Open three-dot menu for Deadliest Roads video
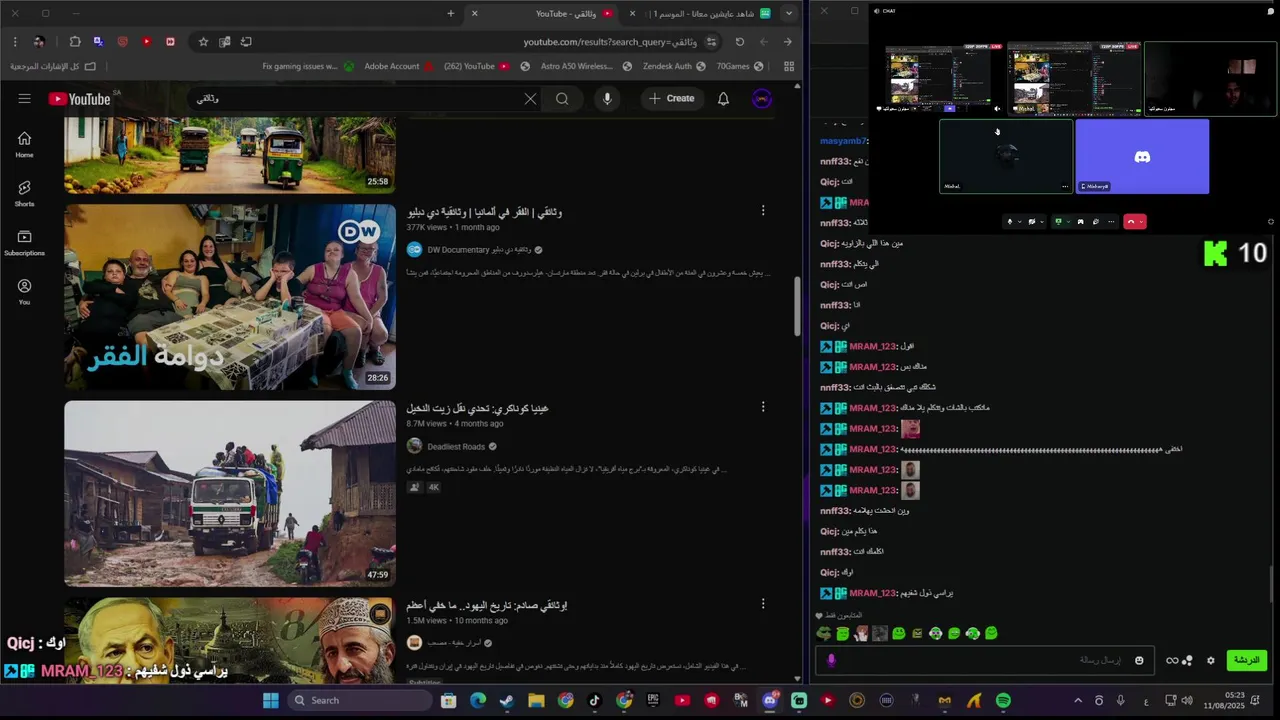The width and height of the screenshot is (1280, 720). point(763,407)
